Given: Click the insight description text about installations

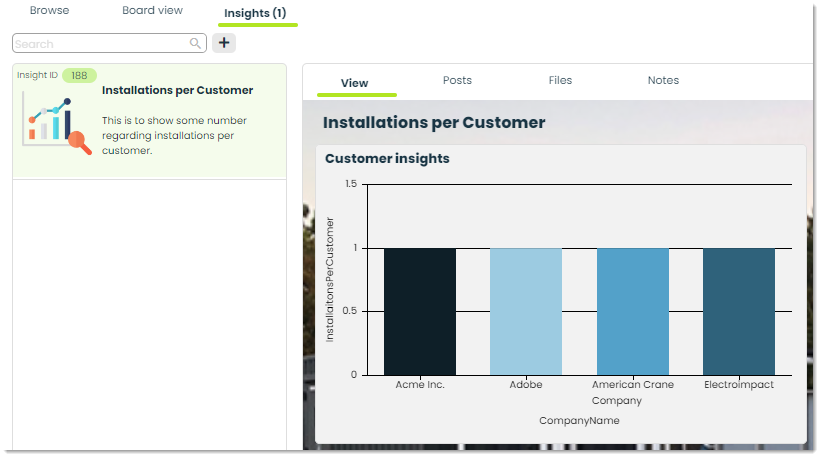Looking at the screenshot, I should 174,136.
